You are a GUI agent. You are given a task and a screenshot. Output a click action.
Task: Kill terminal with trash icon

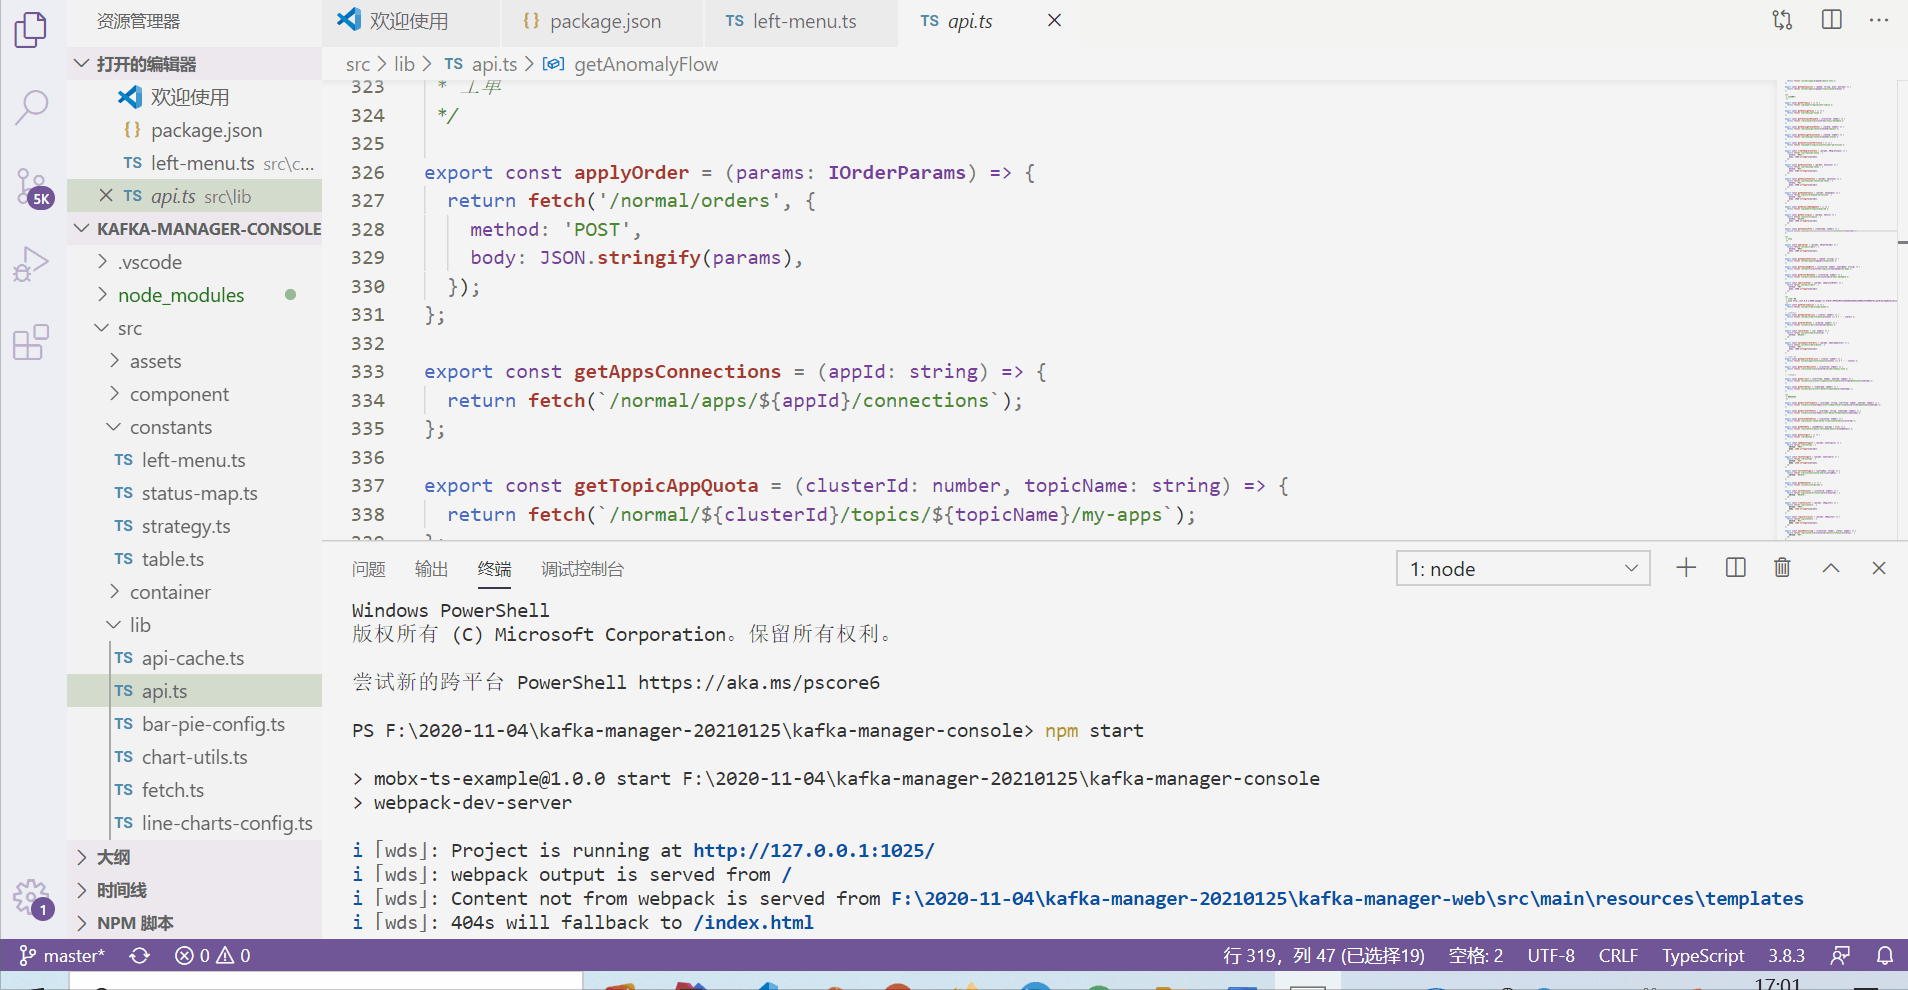click(x=1782, y=568)
